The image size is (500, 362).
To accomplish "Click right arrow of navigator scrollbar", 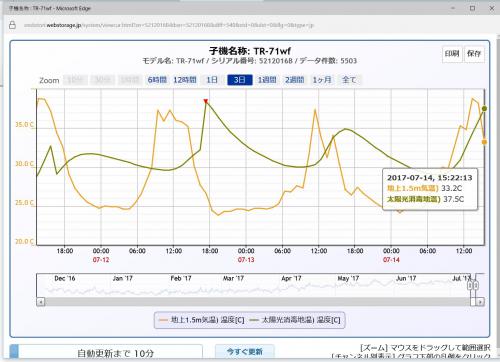I will pos(480,302).
